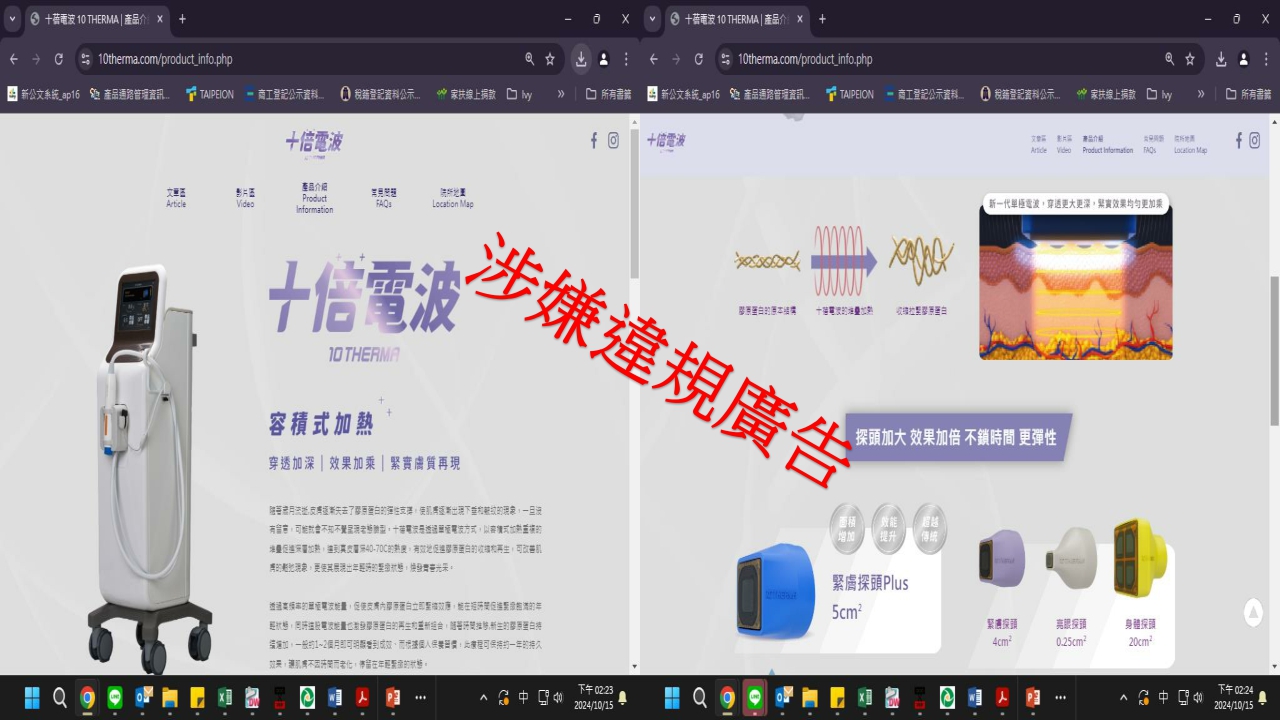Click the Facebook icon in the left window's page header
The image size is (1280, 720).
[594, 141]
